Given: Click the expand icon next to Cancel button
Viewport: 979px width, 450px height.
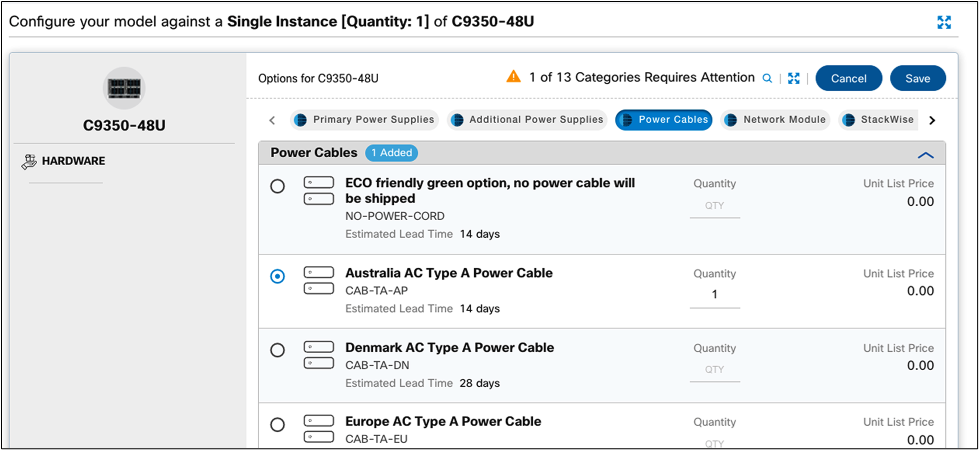Looking at the screenshot, I should [794, 78].
